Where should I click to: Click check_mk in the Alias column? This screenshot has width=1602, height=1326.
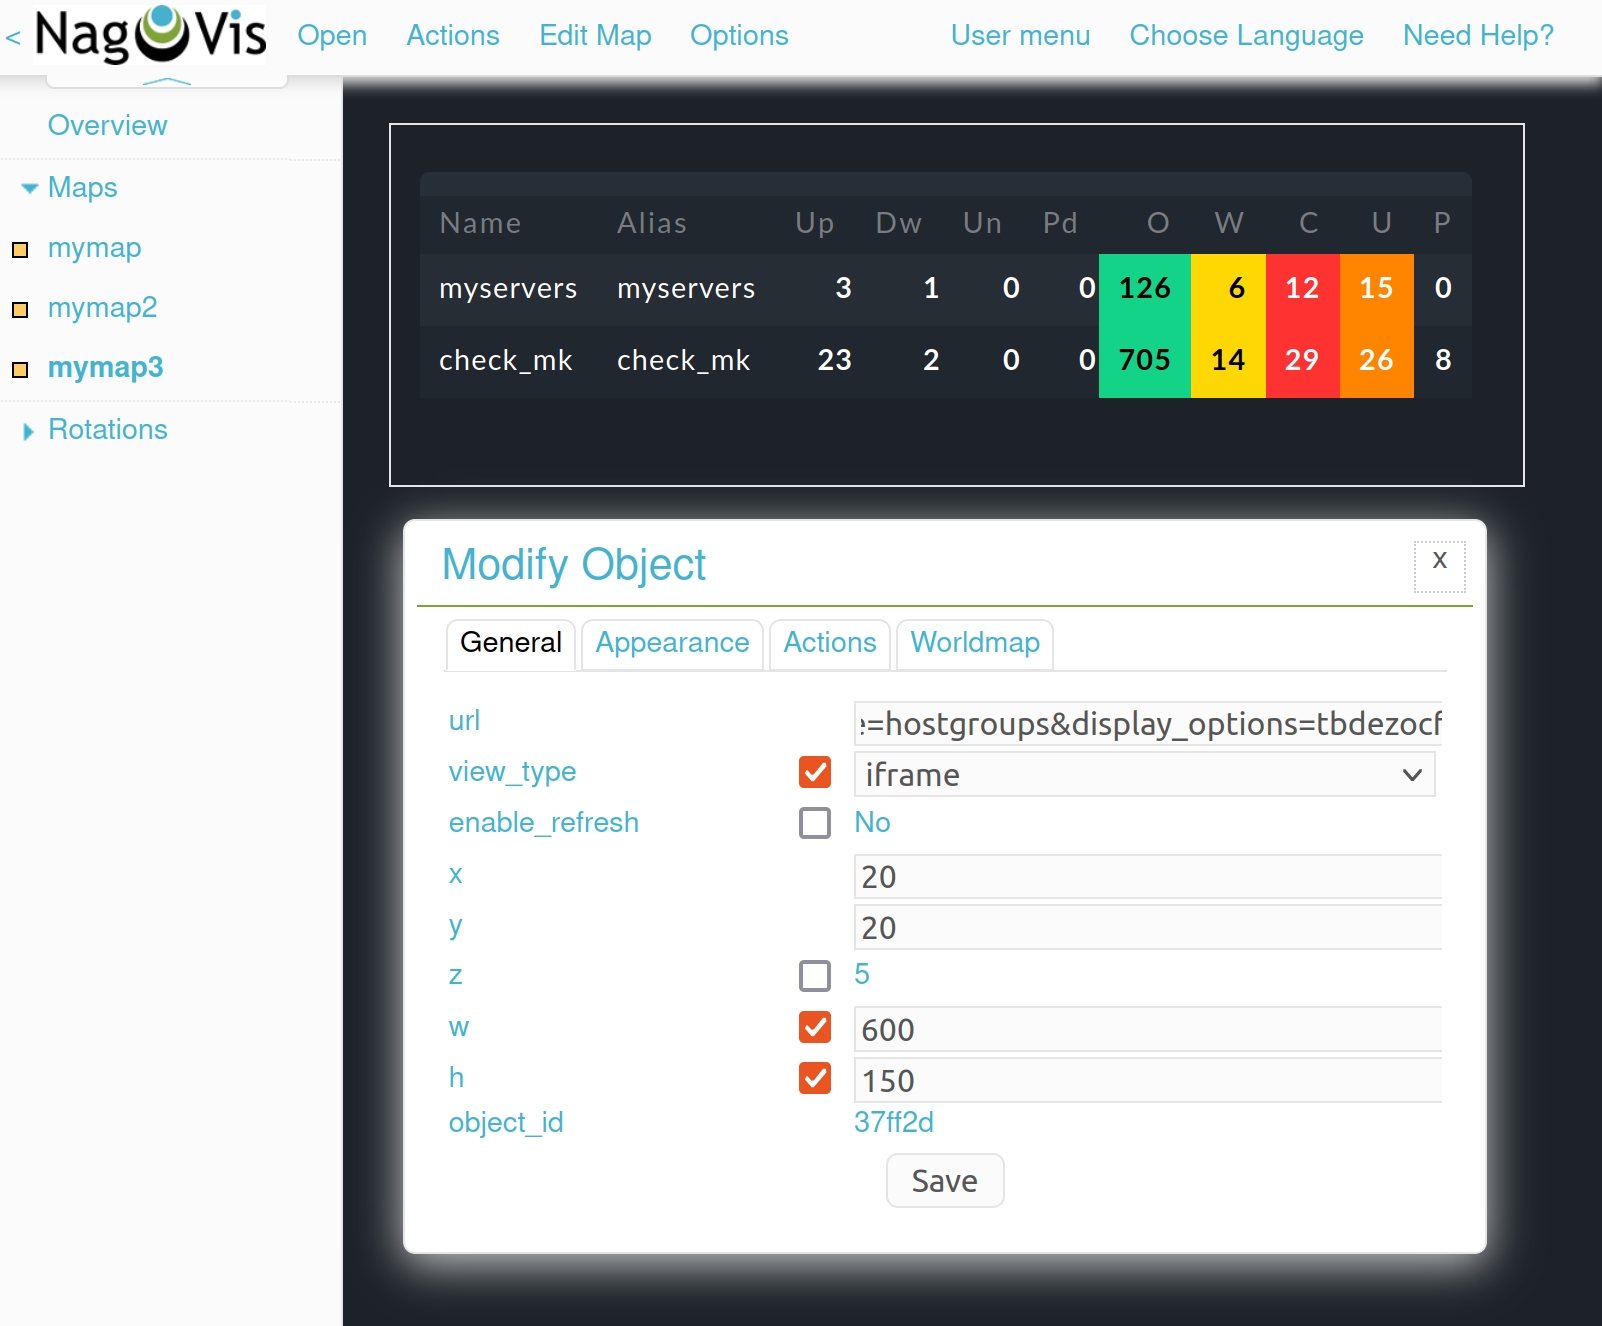pos(684,361)
